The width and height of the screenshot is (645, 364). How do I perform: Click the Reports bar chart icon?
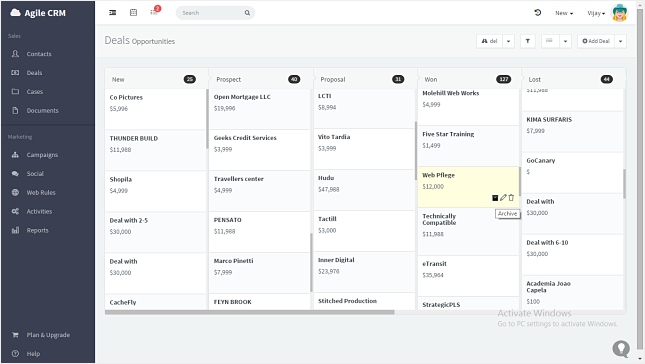(15, 230)
